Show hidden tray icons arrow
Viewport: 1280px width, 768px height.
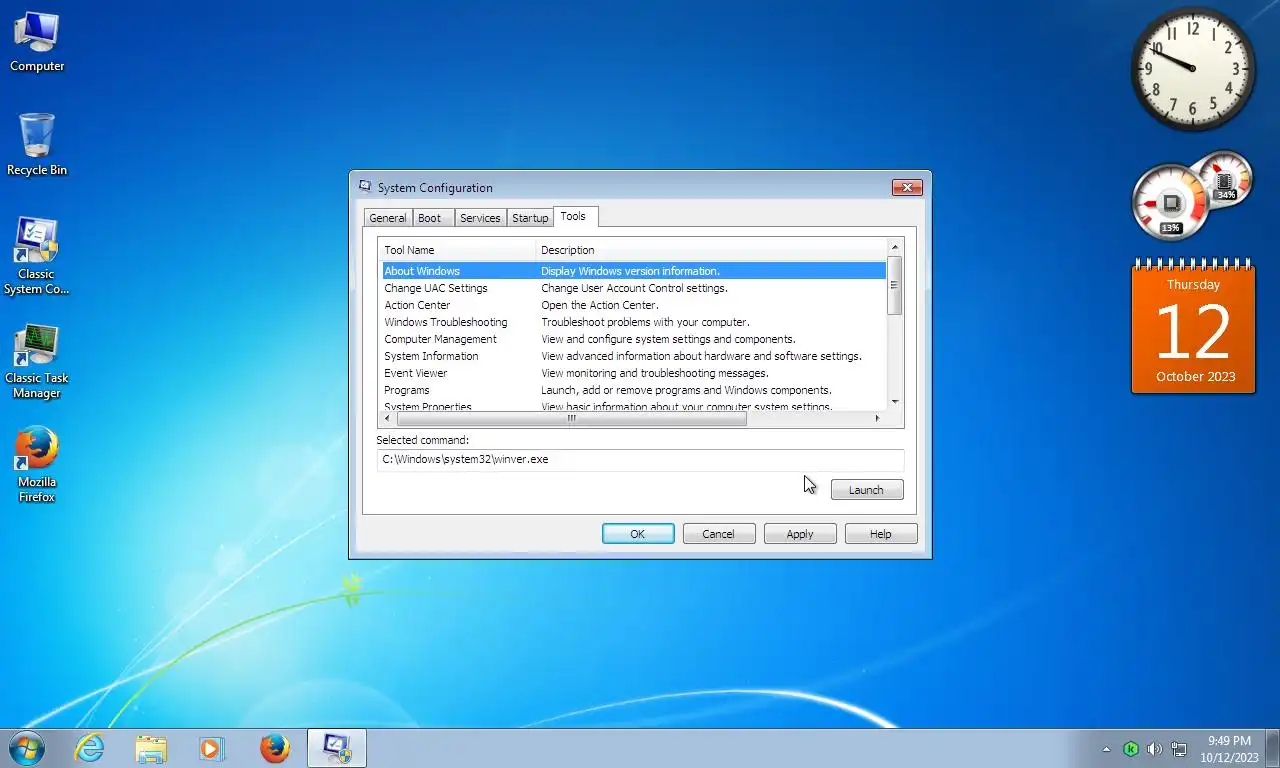[x=1106, y=749]
